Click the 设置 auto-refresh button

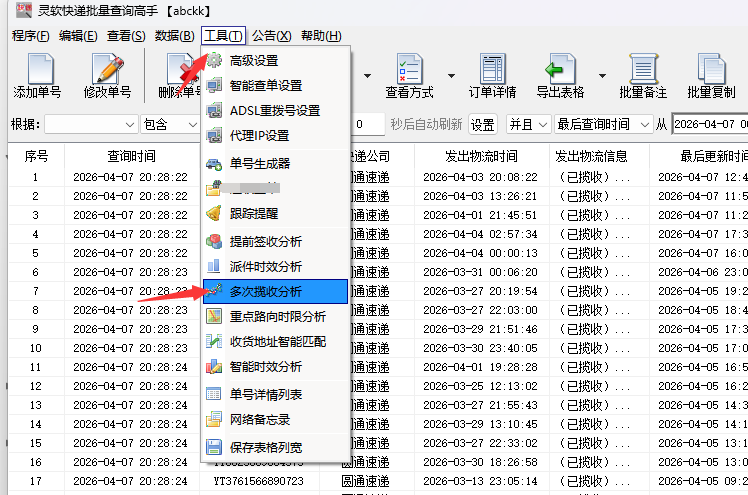click(483, 124)
